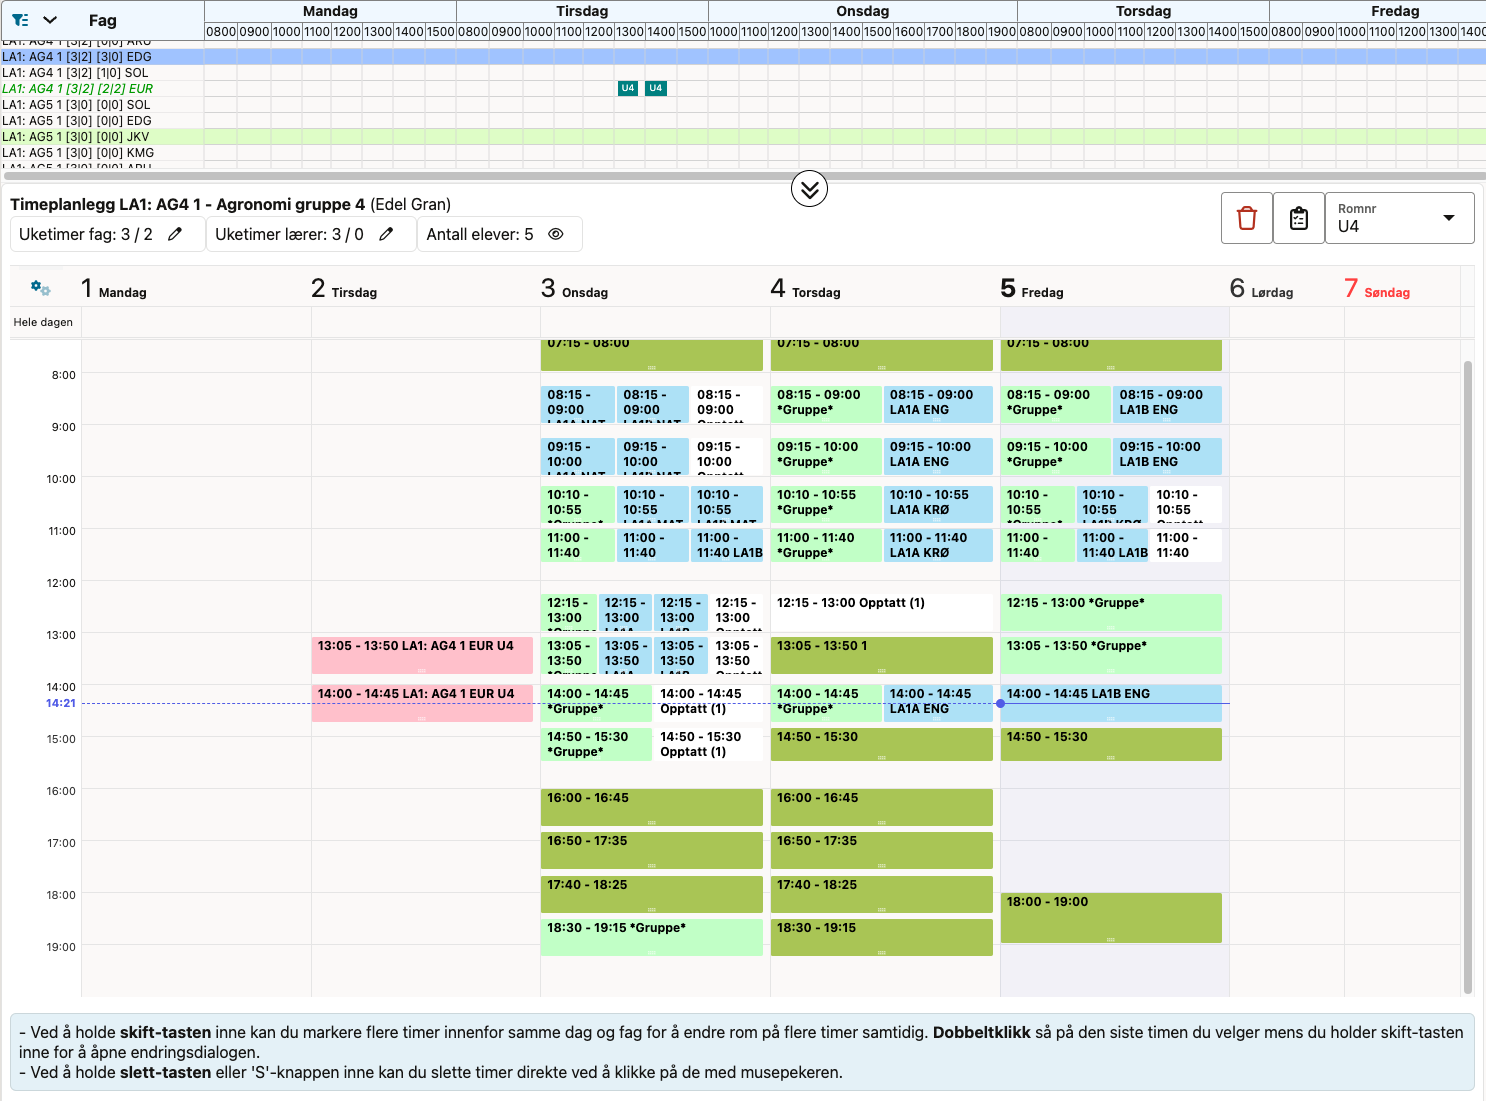Viewport: 1486px width, 1101px height.
Task: Click the Mandag day column header
Action: (196, 289)
